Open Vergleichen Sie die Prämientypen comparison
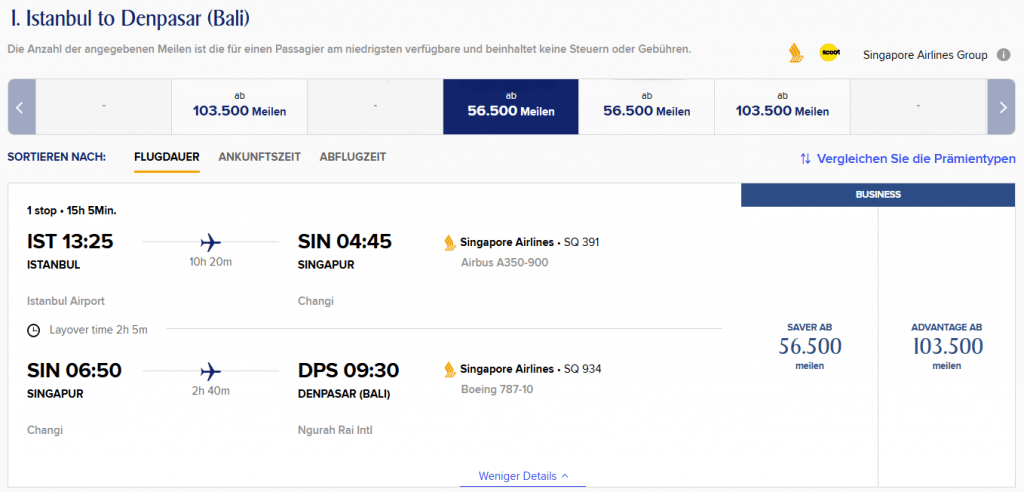This screenshot has width=1024, height=492. 907,158
